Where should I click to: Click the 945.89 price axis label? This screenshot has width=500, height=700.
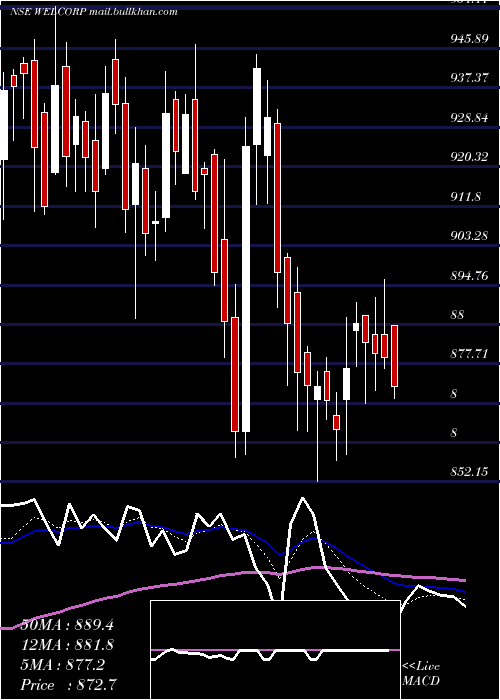tap(468, 39)
